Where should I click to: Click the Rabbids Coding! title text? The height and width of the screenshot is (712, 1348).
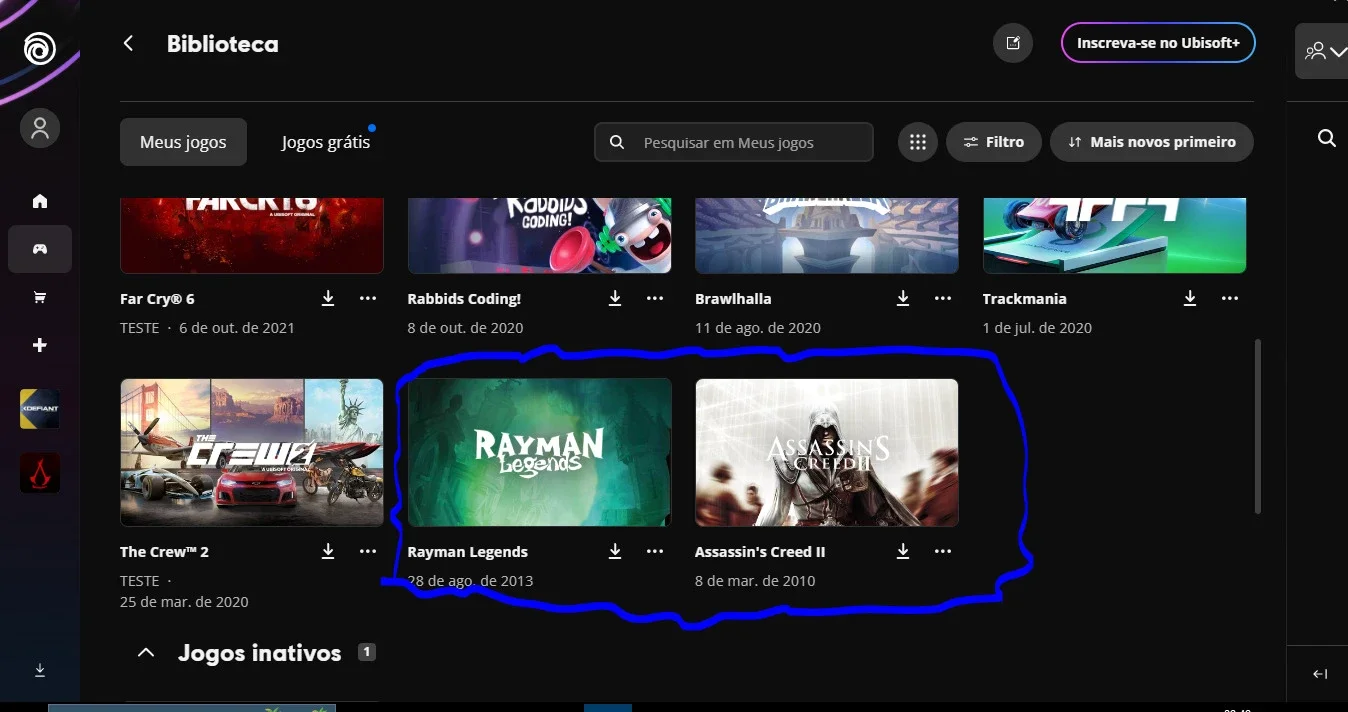point(464,298)
